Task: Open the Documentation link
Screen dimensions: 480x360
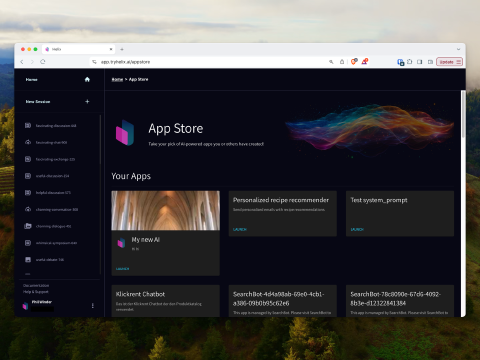Action: coord(36,285)
